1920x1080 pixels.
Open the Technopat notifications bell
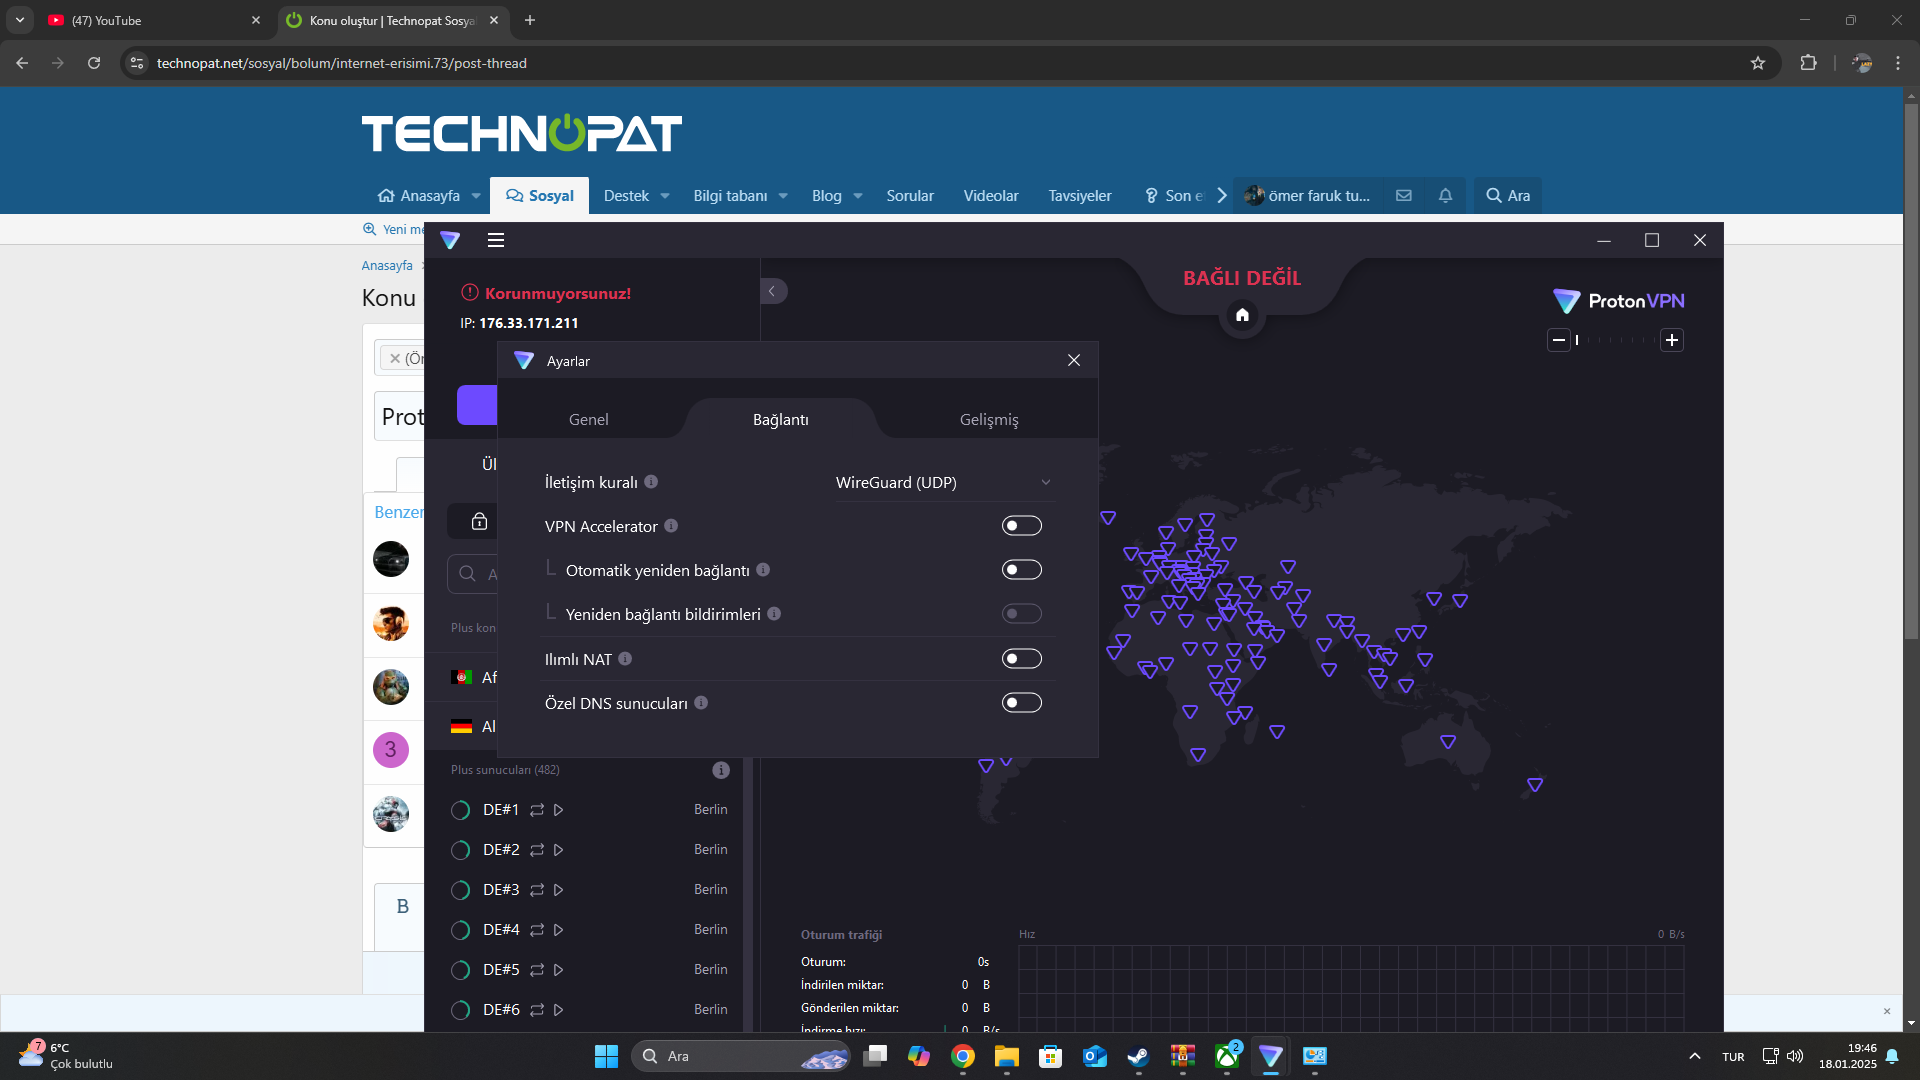click(x=1445, y=196)
